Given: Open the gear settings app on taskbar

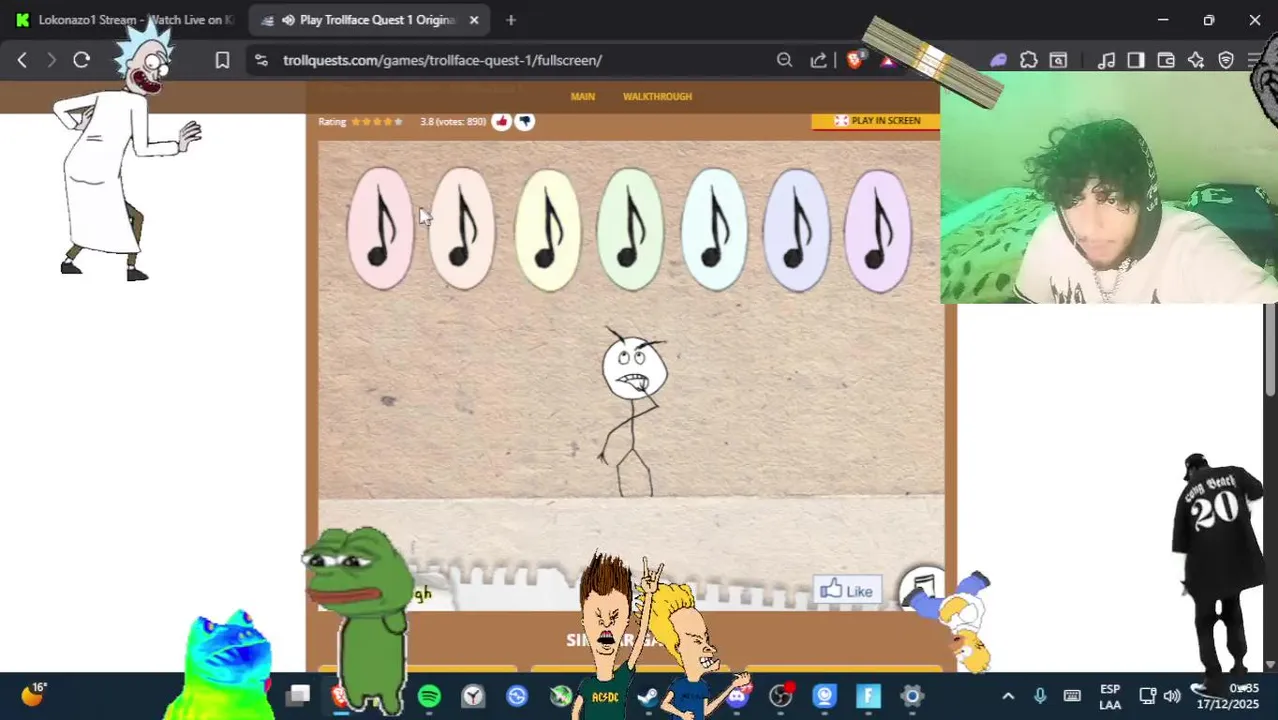Looking at the screenshot, I should click(912, 696).
